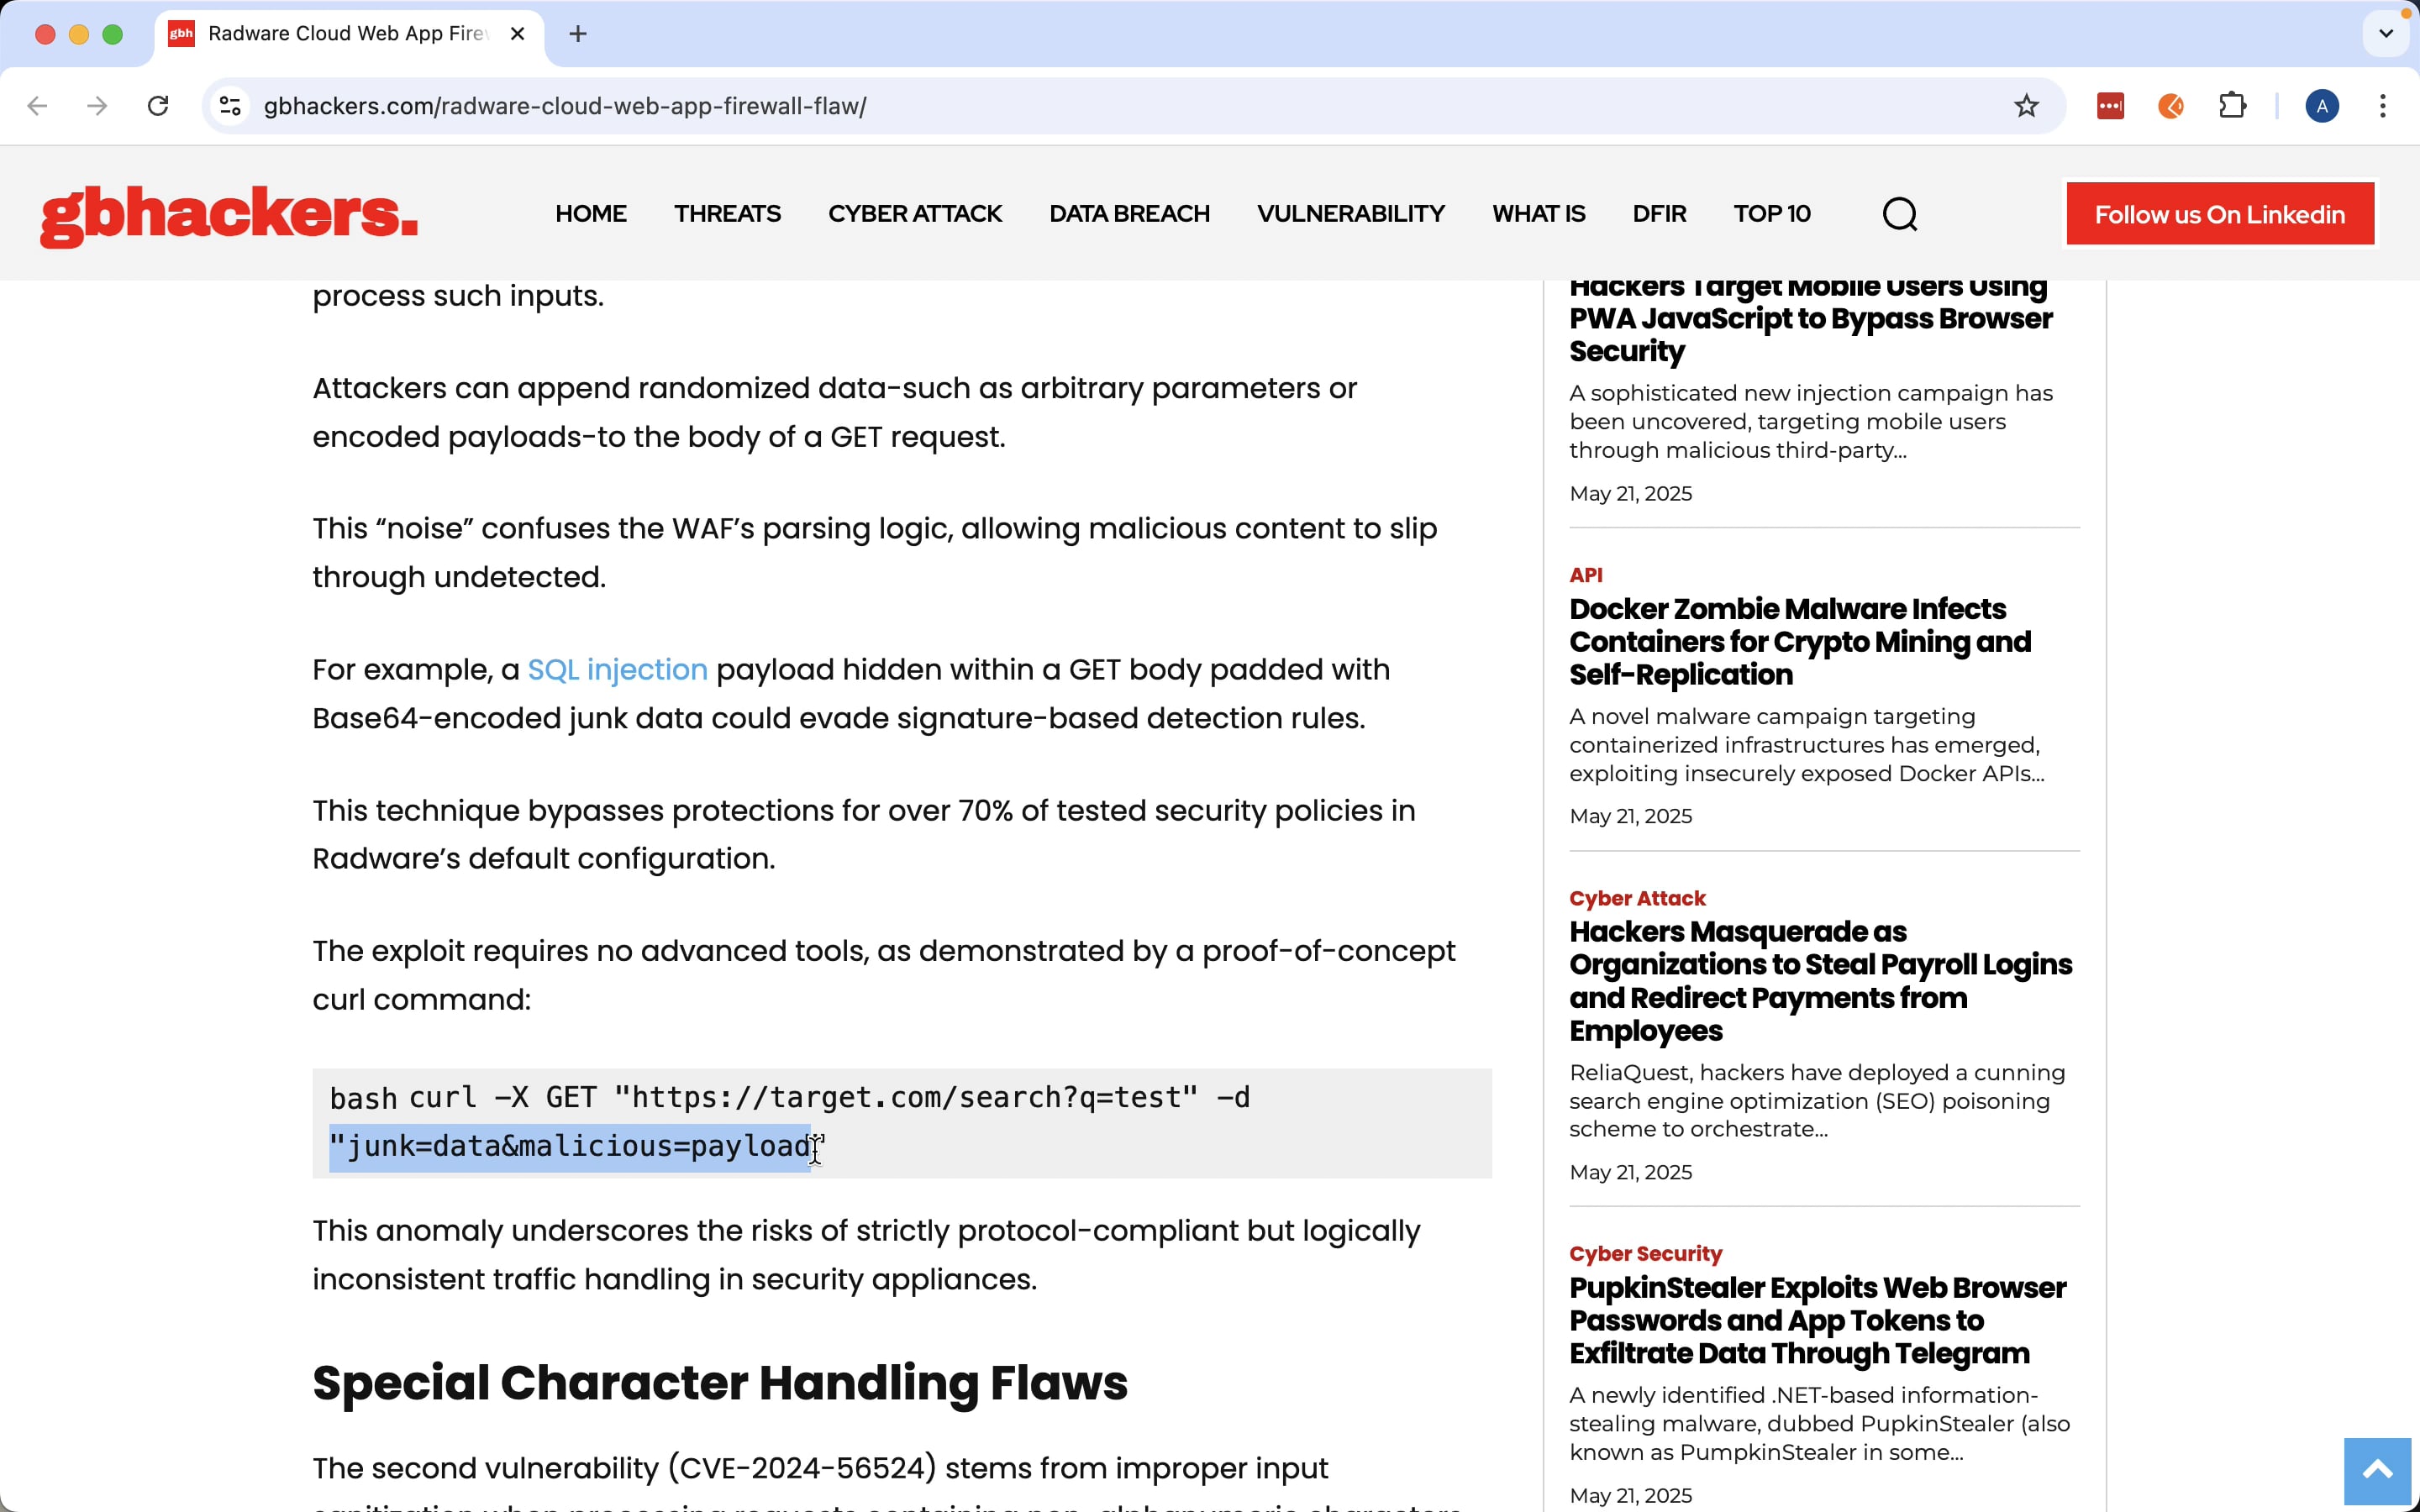This screenshot has height=1512, width=2420.
Task: Click the curl command code block
Action: point(902,1122)
